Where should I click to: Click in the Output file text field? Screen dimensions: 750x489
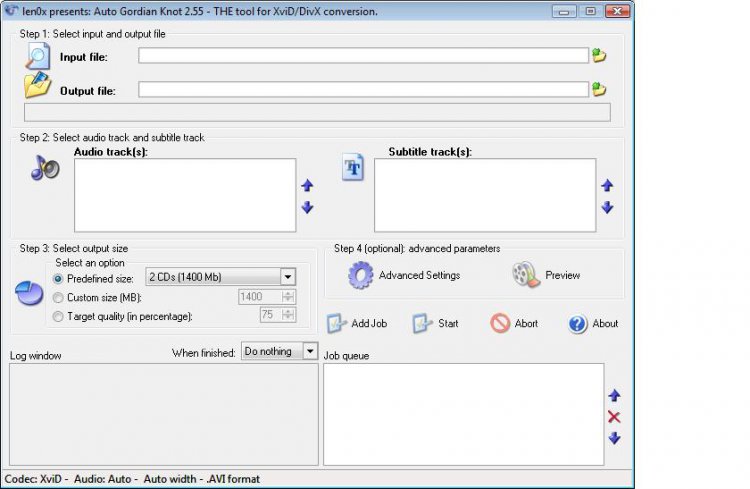(x=364, y=89)
